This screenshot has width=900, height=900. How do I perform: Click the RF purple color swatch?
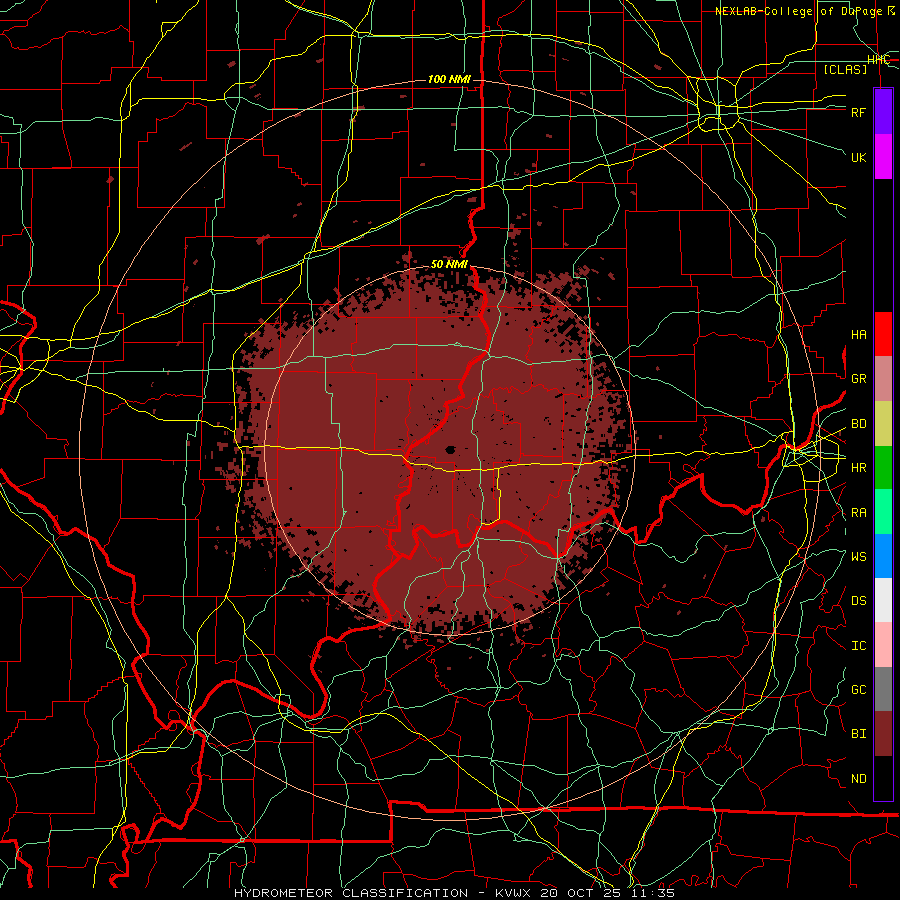click(883, 111)
